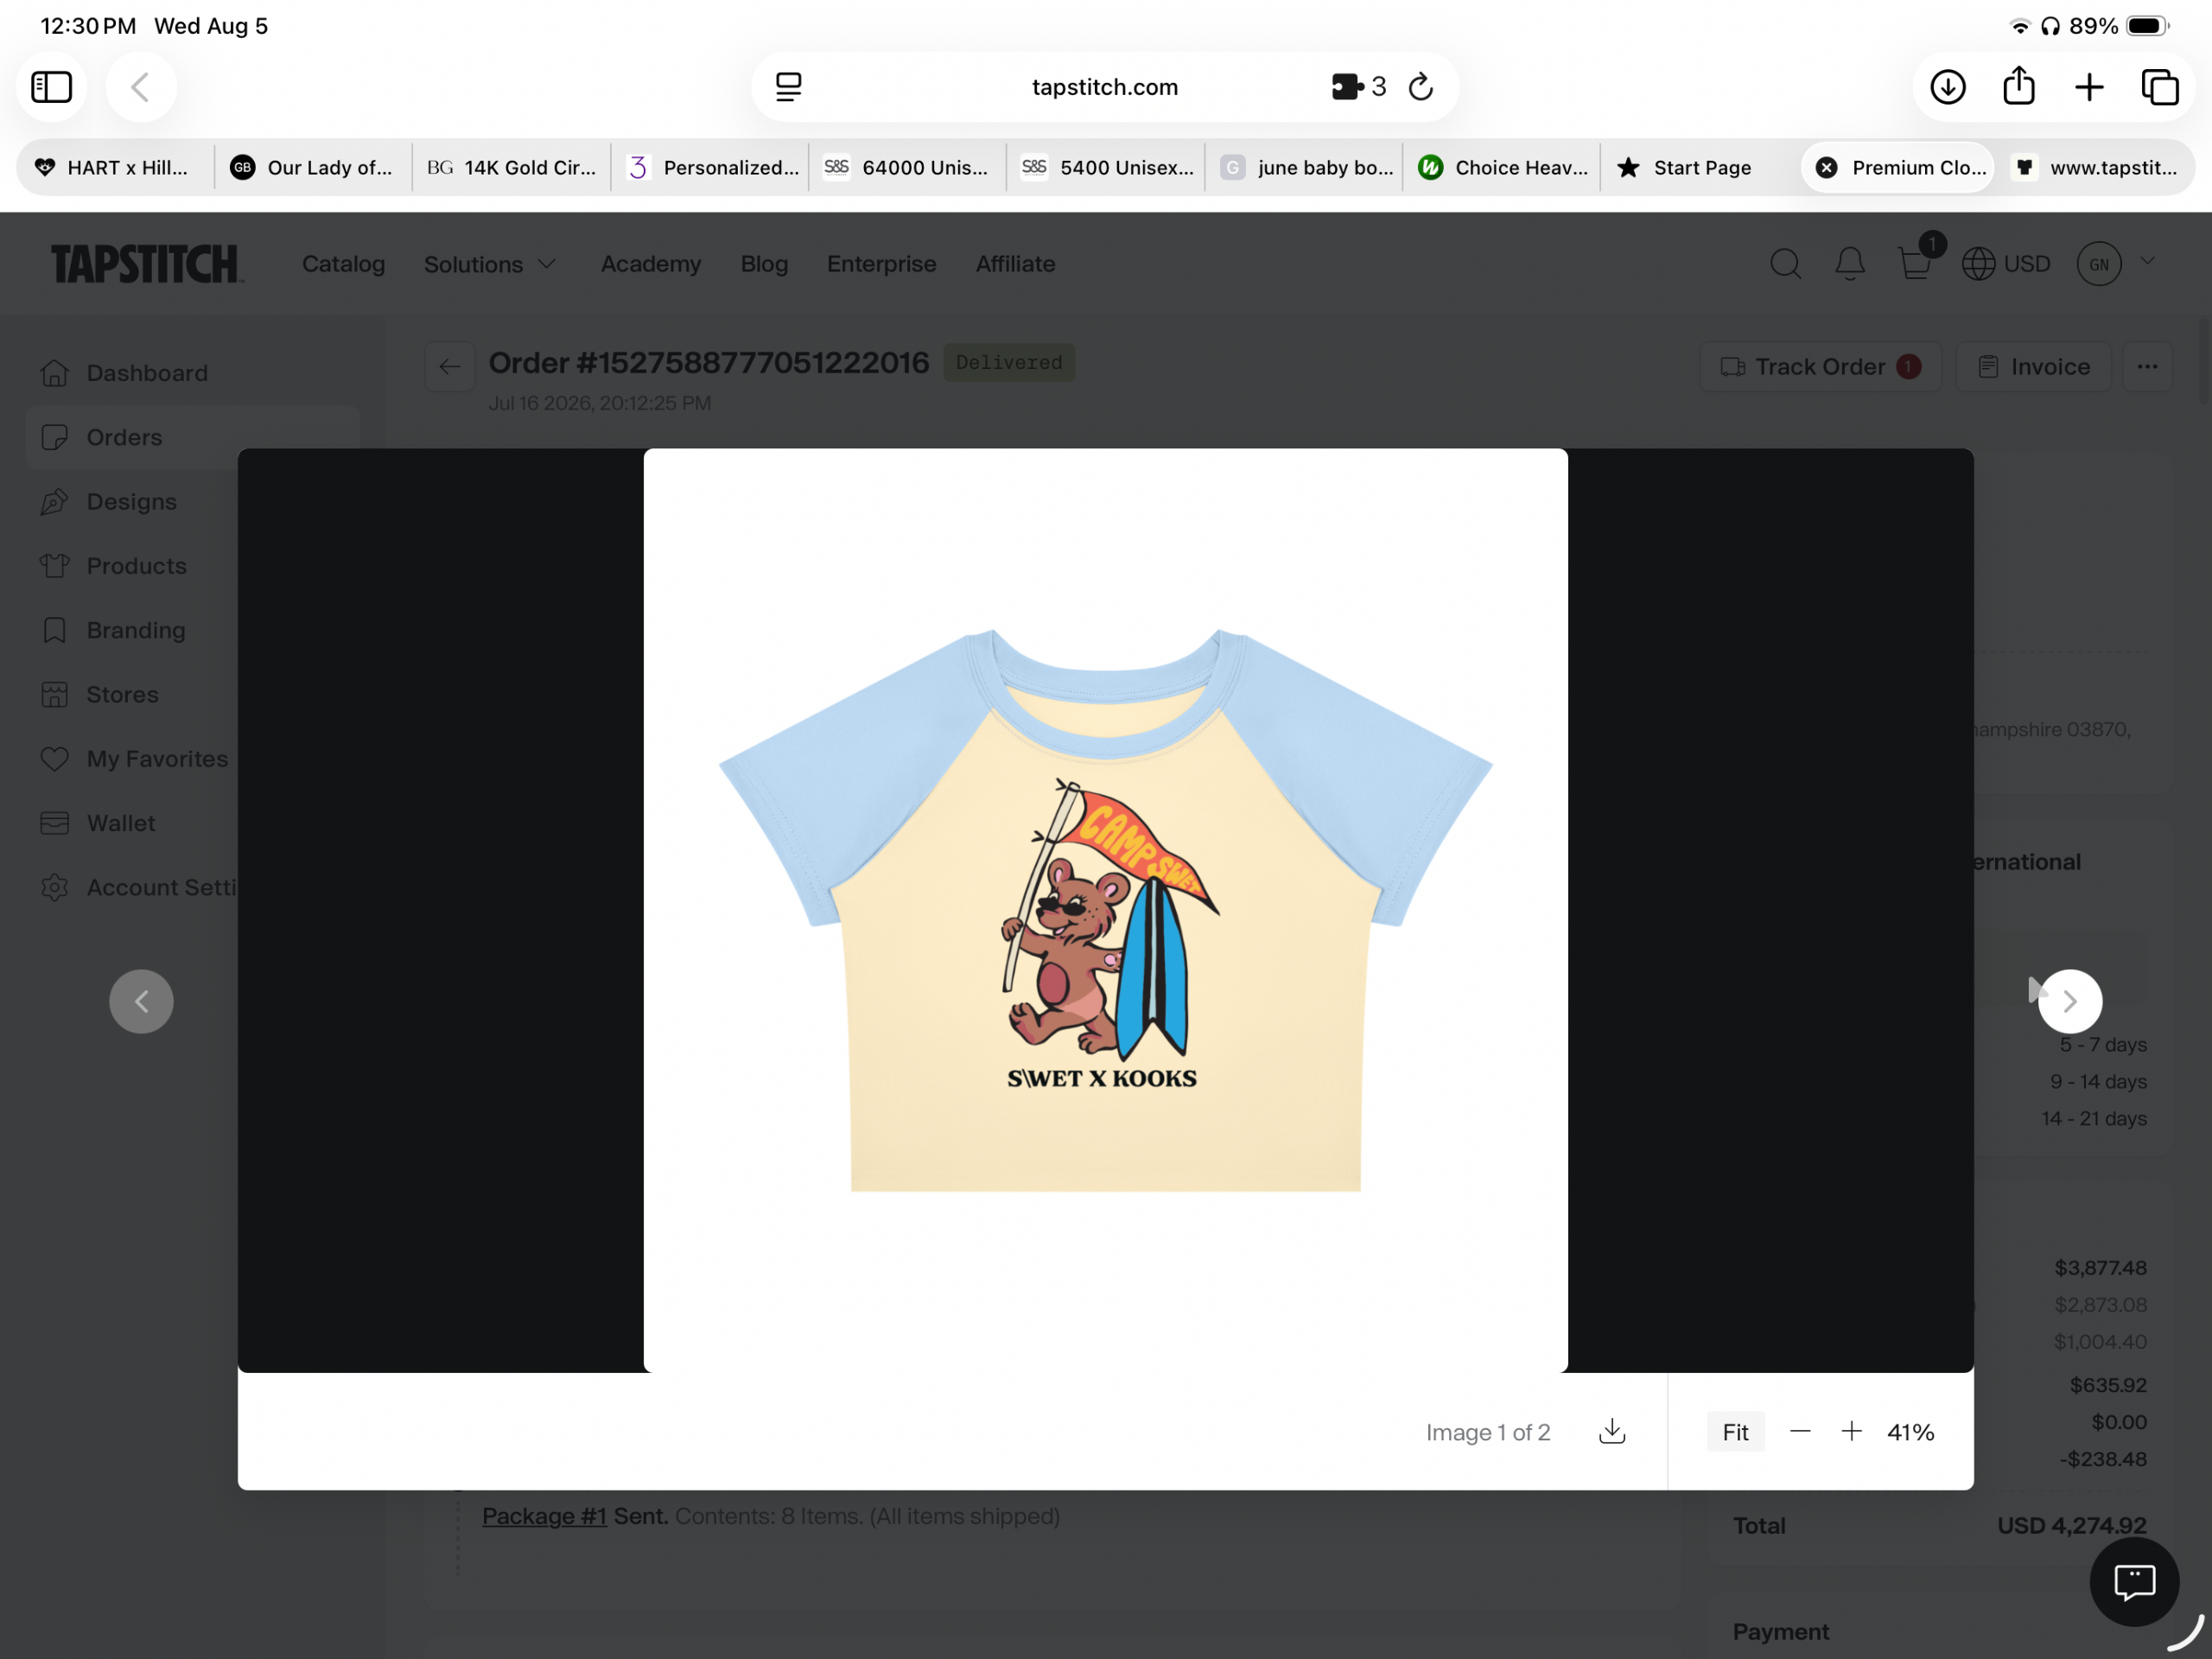
Task: Click the Delivered status badge
Action: pyautogui.click(x=1008, y=362)
